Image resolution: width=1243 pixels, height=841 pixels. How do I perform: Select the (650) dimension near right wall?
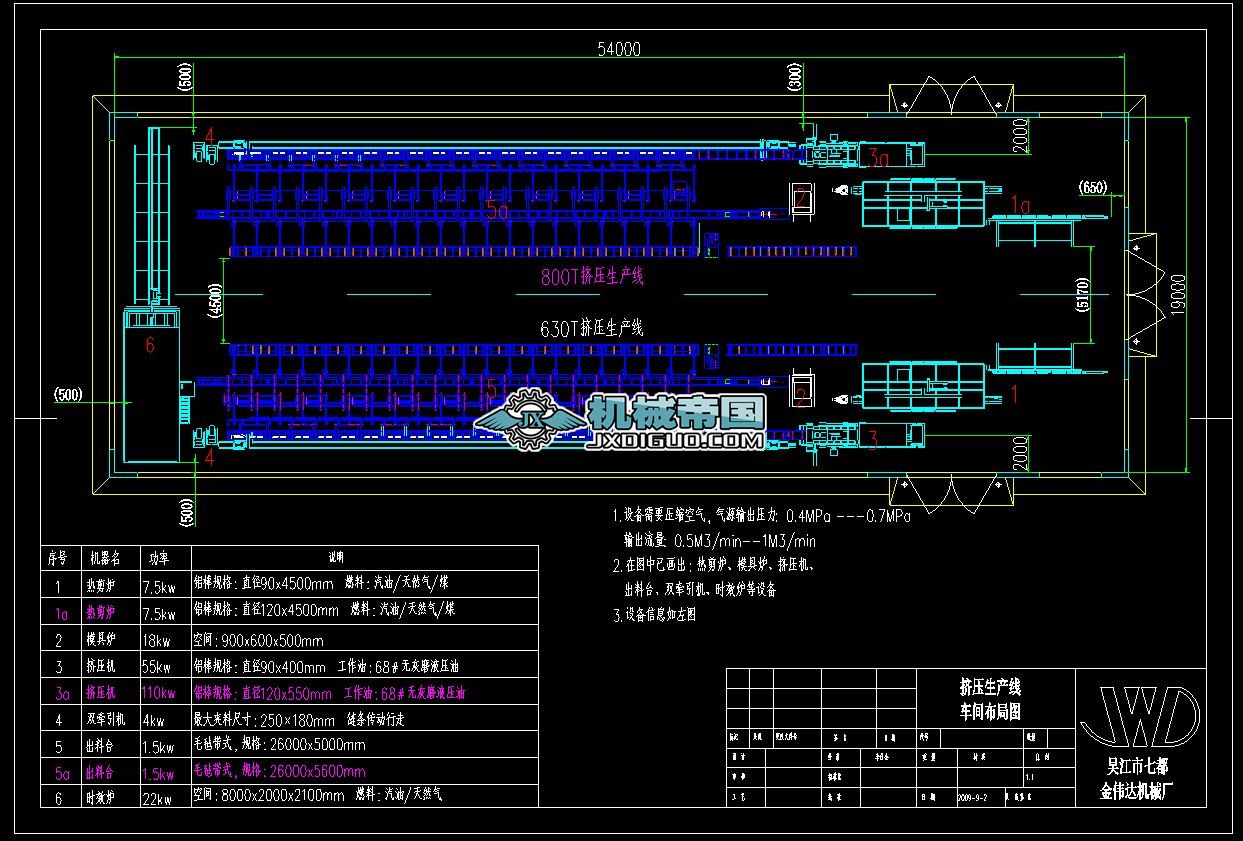(1092, 188)
